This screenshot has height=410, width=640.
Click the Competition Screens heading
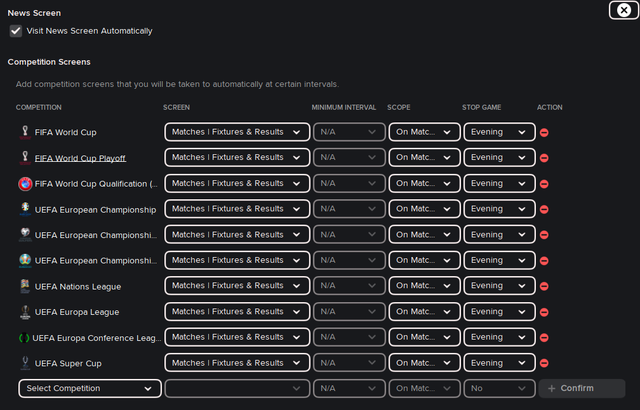(49, 62)
